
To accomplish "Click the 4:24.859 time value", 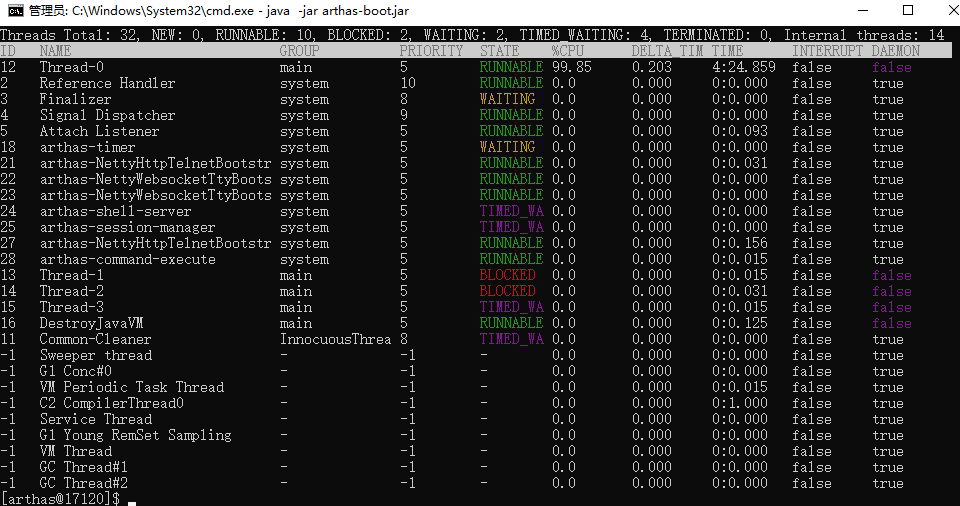I will pos(744,67).
